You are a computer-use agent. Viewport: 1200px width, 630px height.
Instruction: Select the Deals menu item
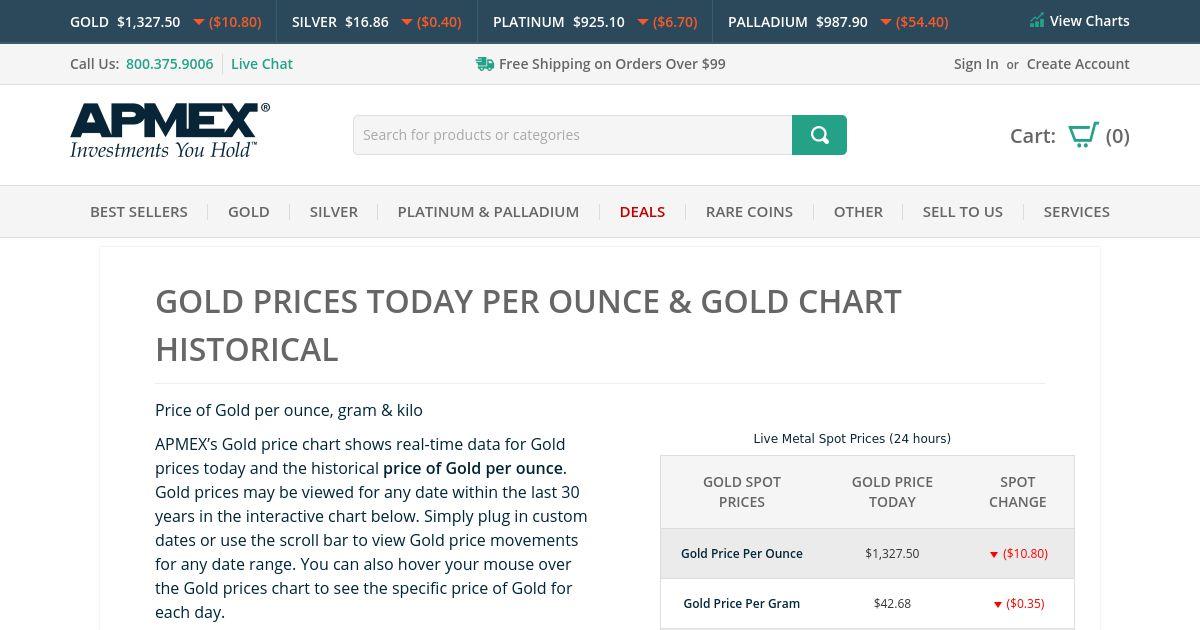click(x=642, y=212)
